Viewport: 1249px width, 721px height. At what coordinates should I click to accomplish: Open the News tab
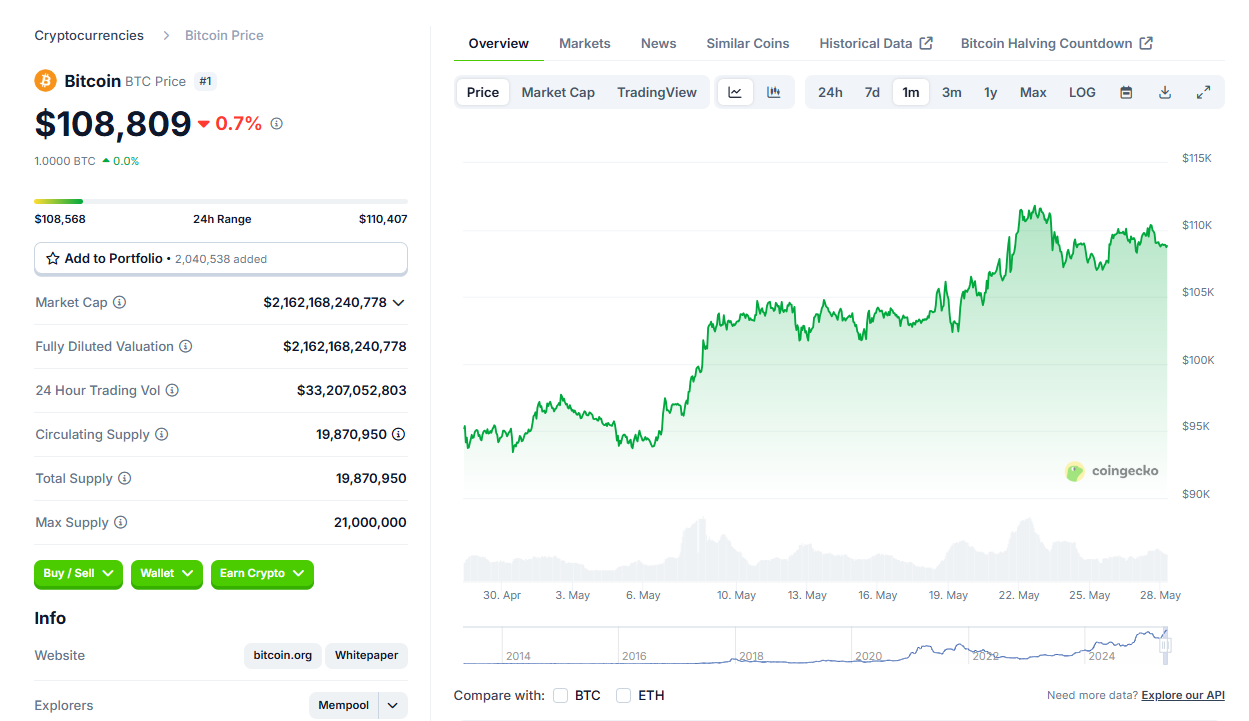tap(659, 43)
